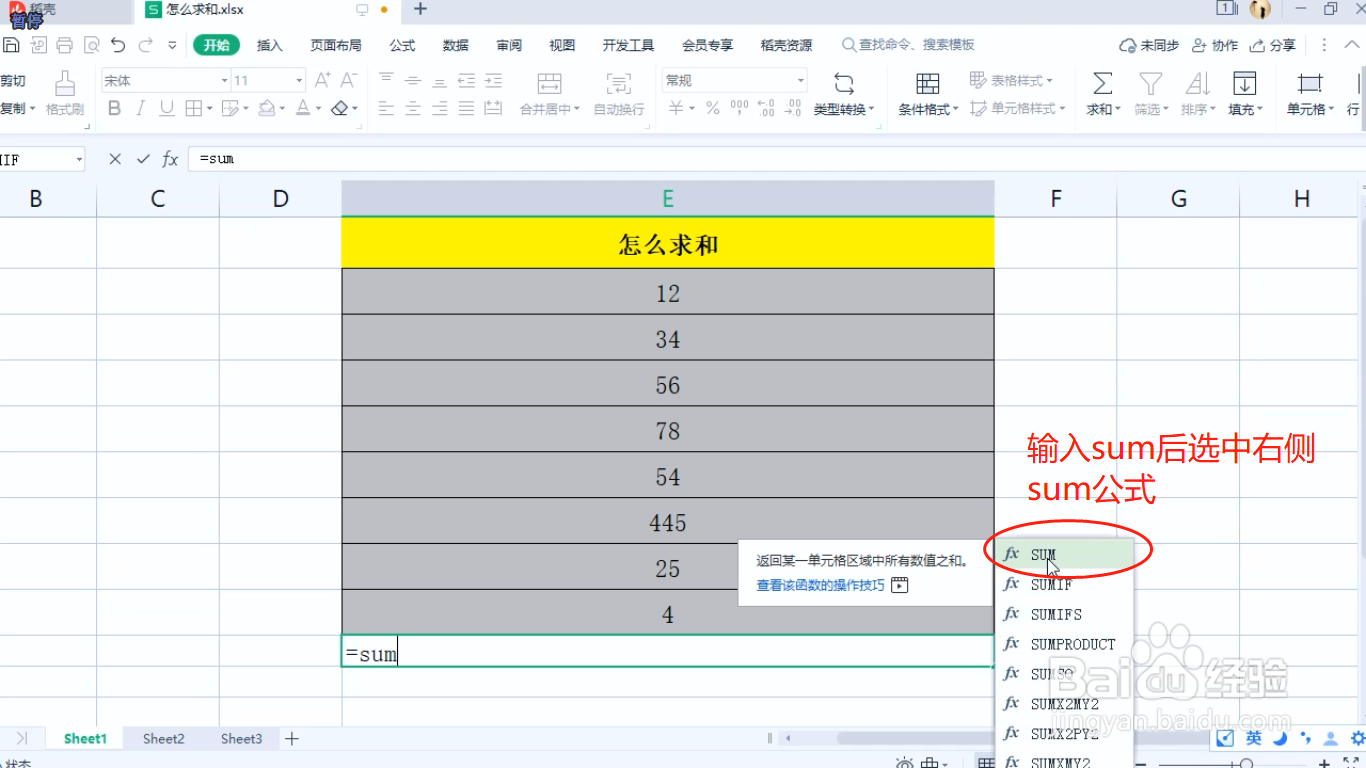Expand the Merge and Center (合并居中) dropdown
The image size is (1366, 768).
(576, 110)
